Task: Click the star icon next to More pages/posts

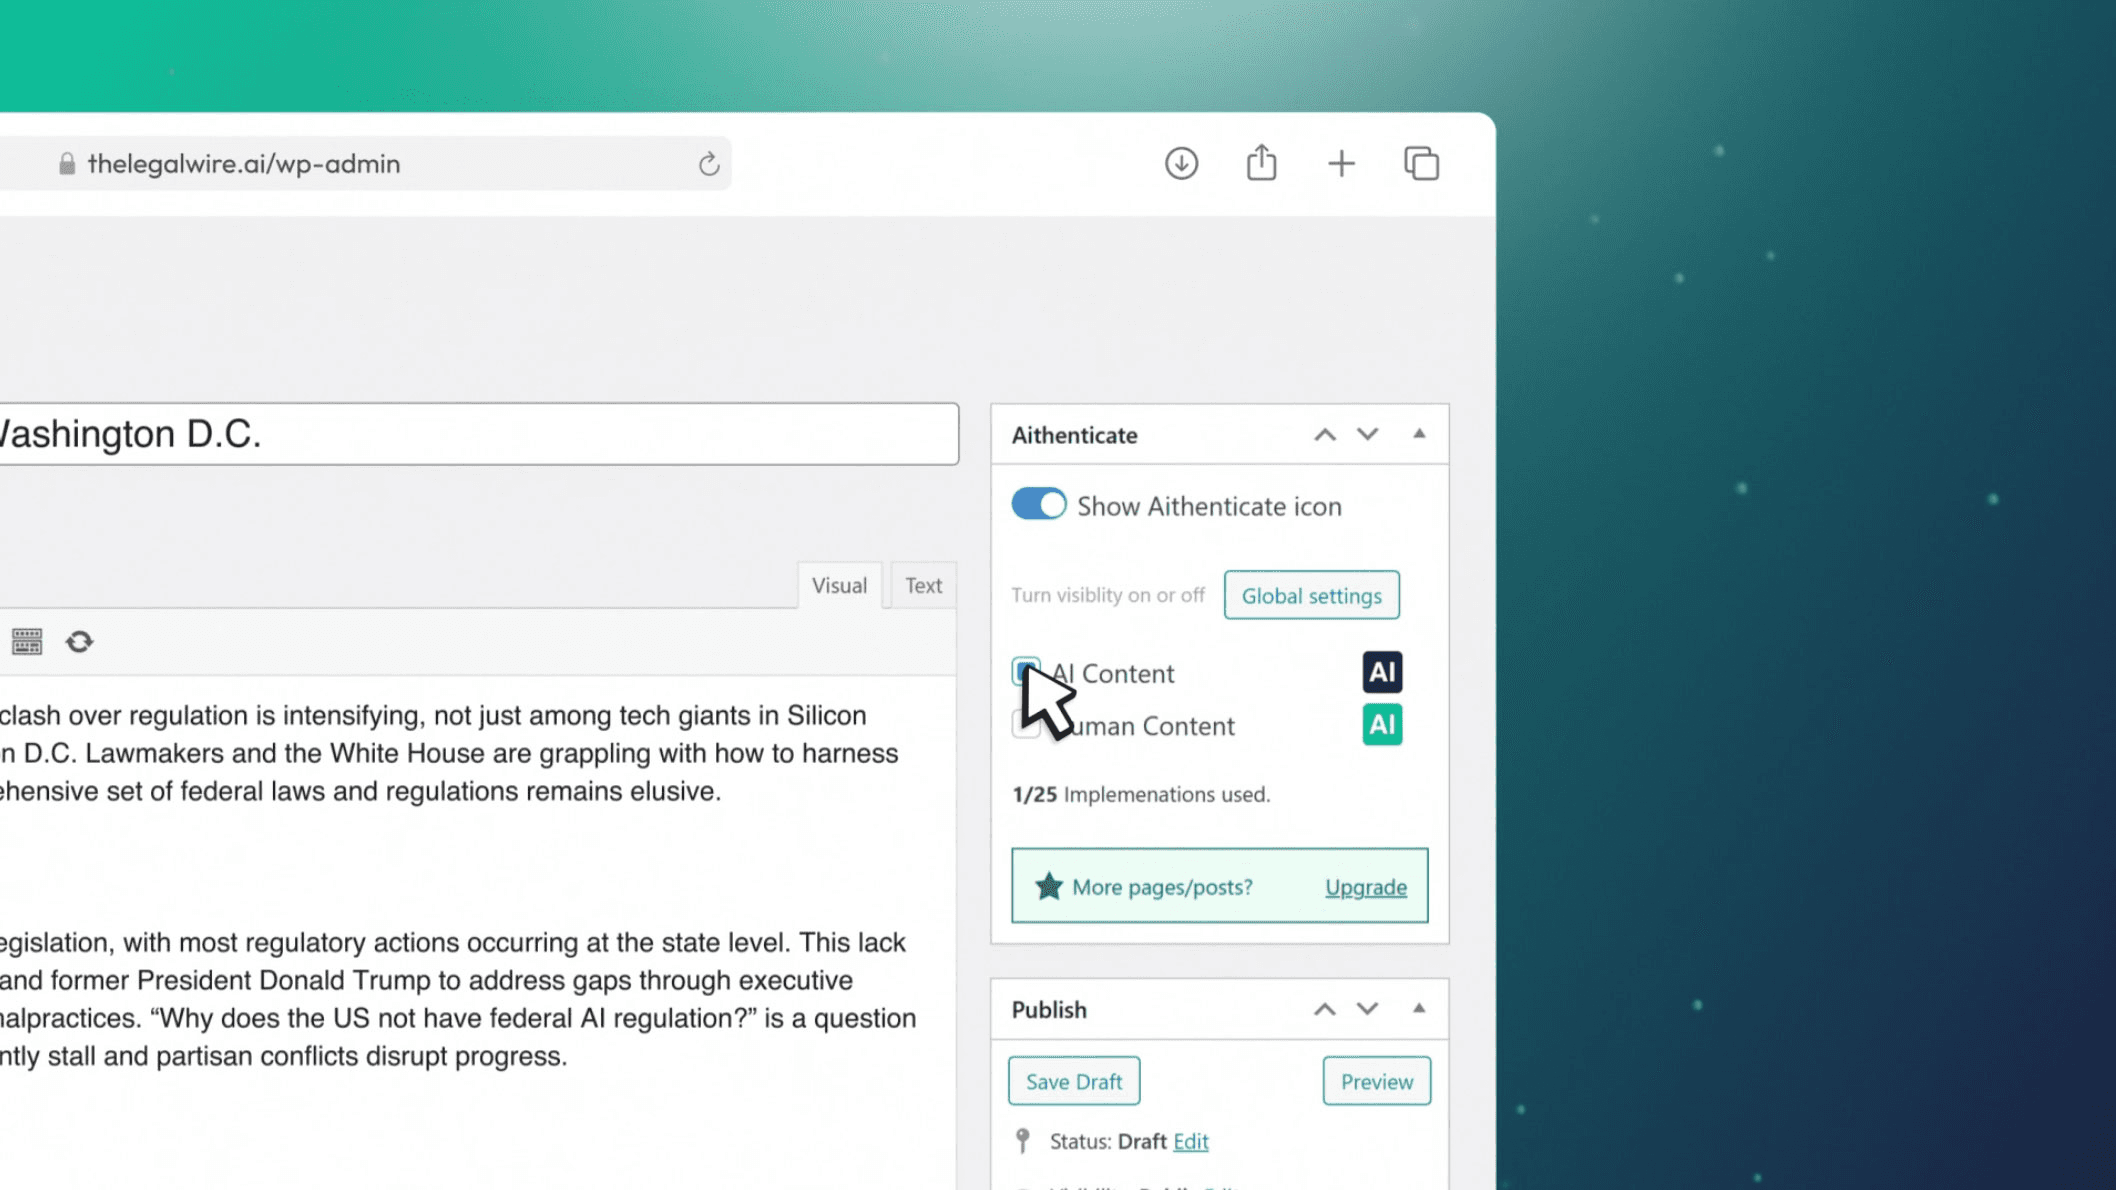Action: [1048, 886]
